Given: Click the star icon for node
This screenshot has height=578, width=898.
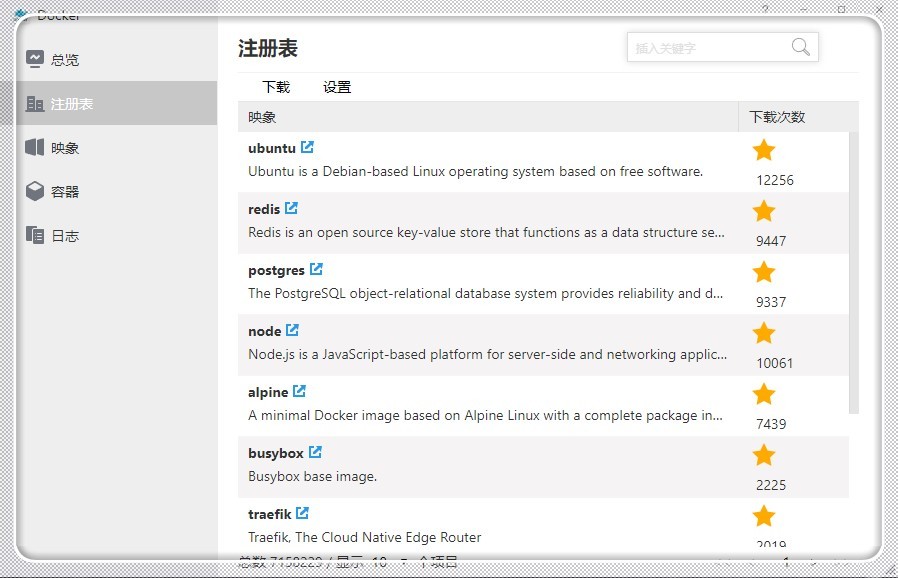Looking at the screenshot, I should pos(764,333).
